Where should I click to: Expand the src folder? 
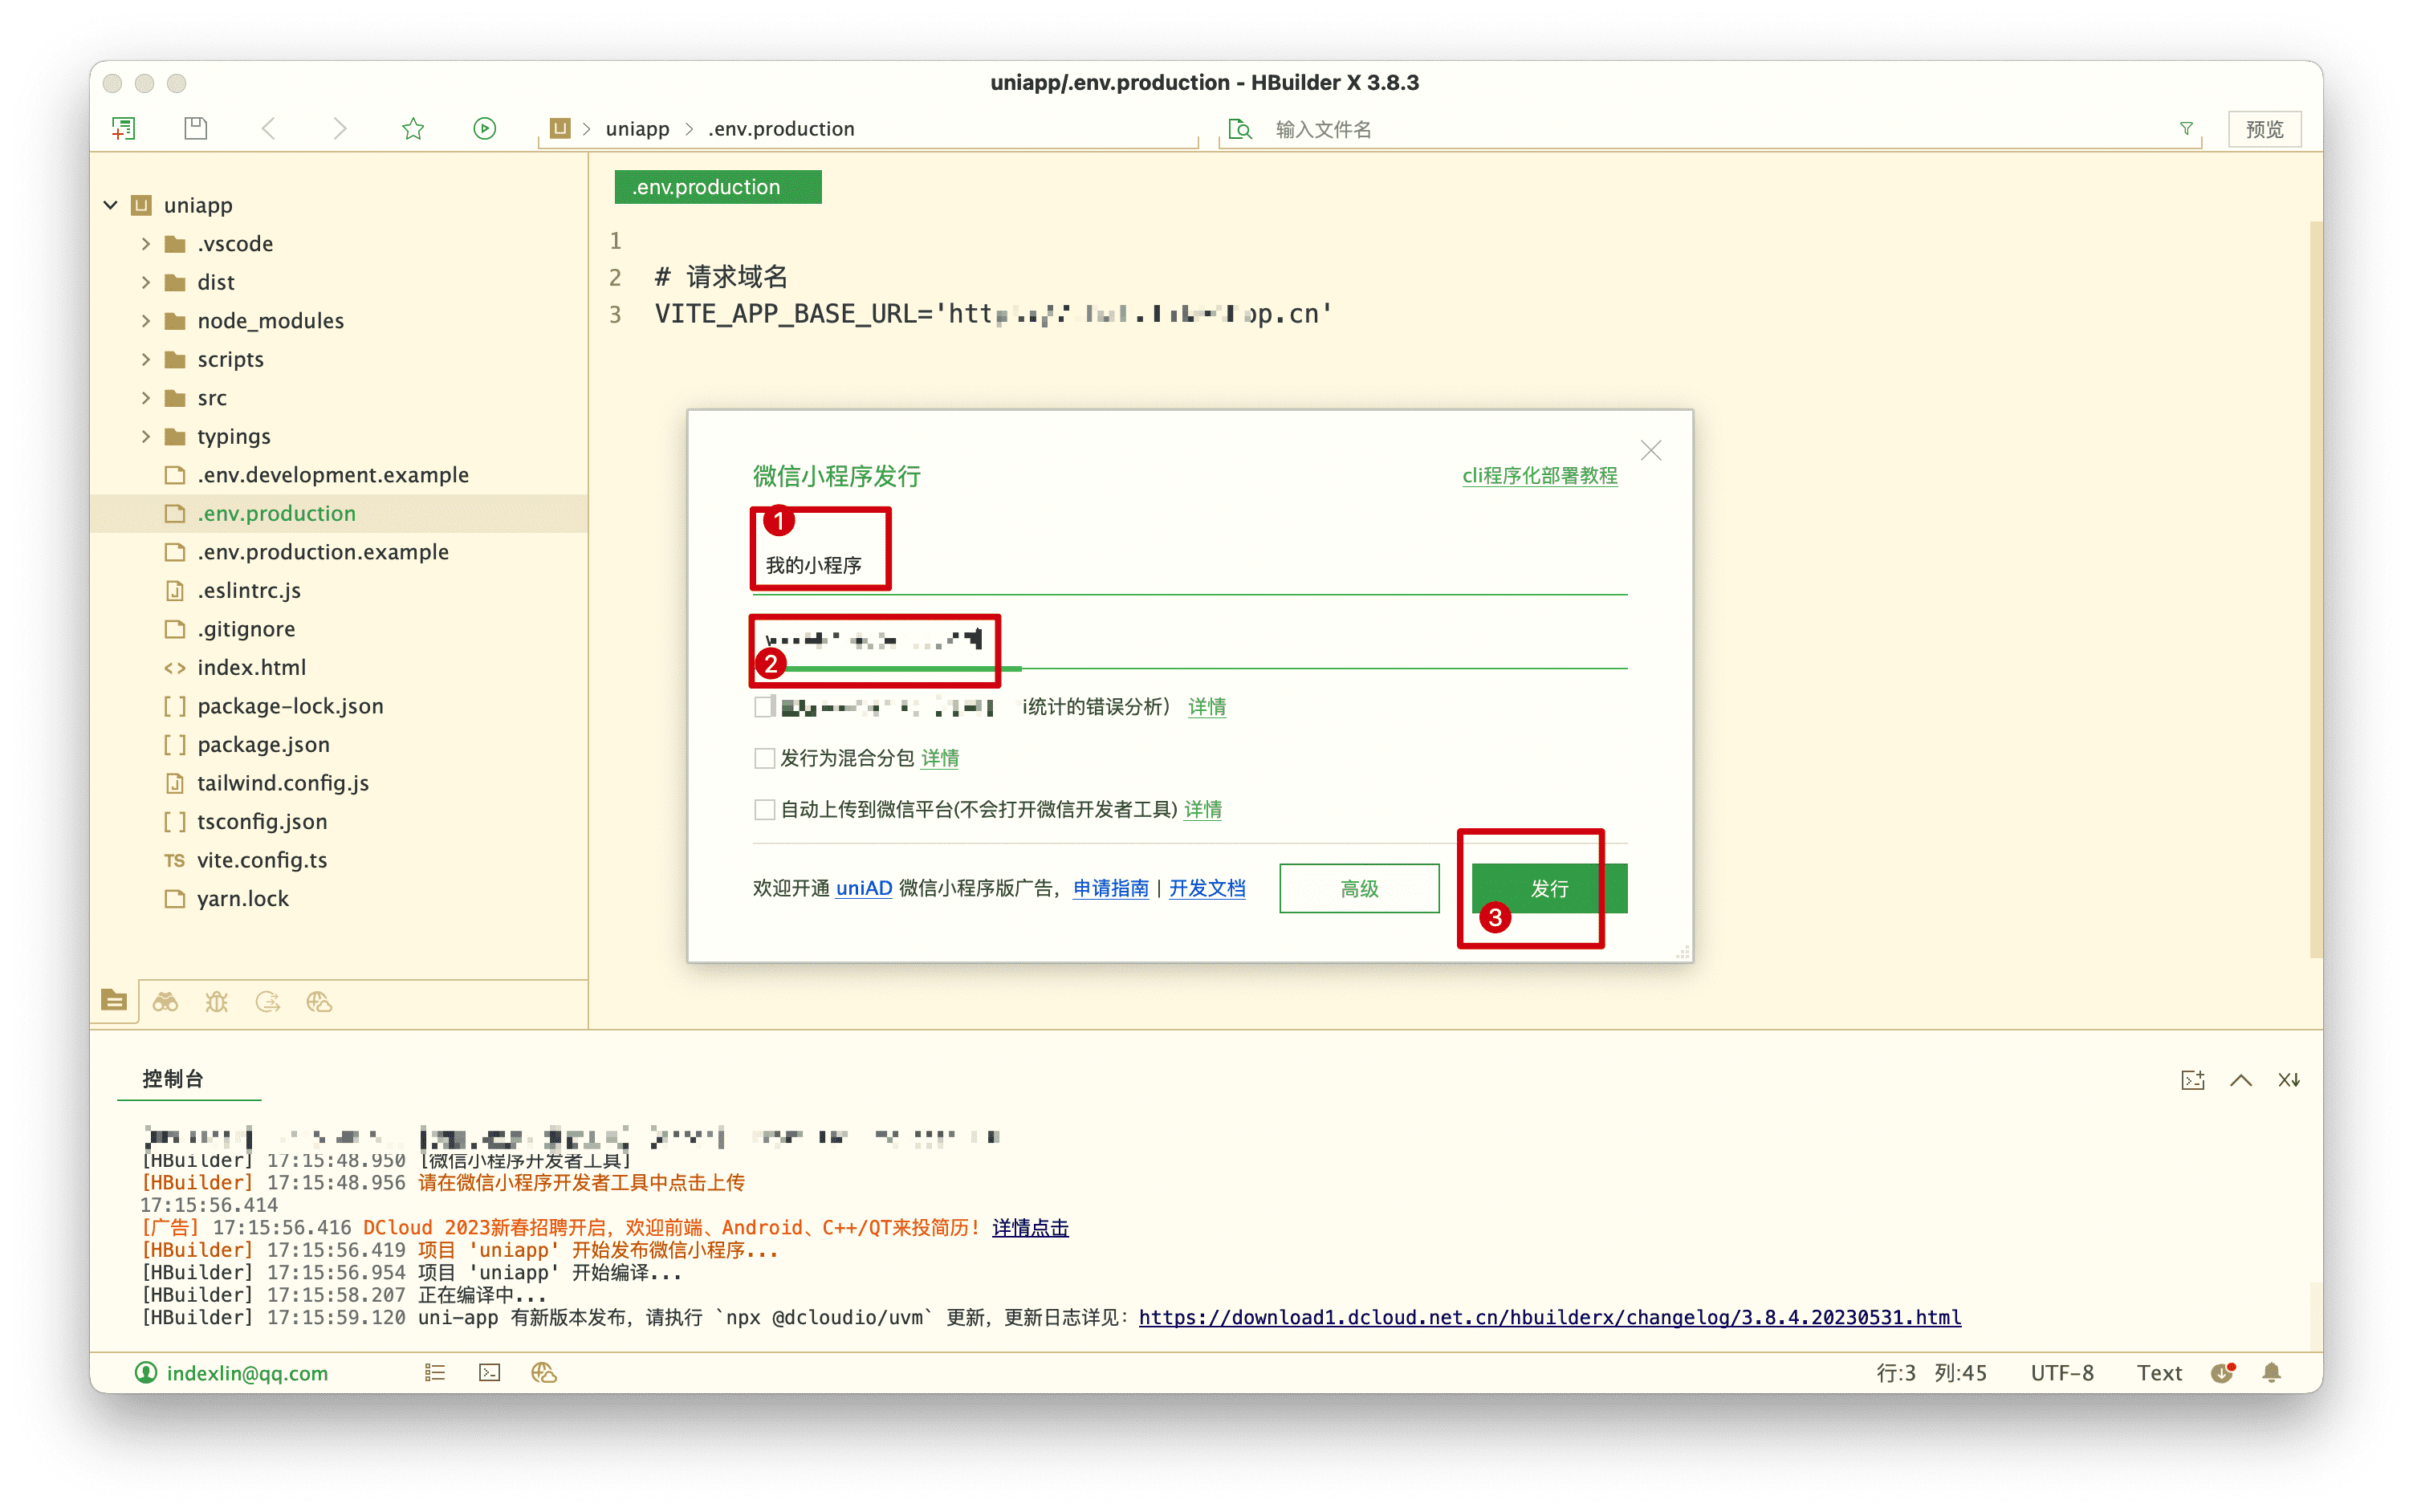tap(146, 398)
